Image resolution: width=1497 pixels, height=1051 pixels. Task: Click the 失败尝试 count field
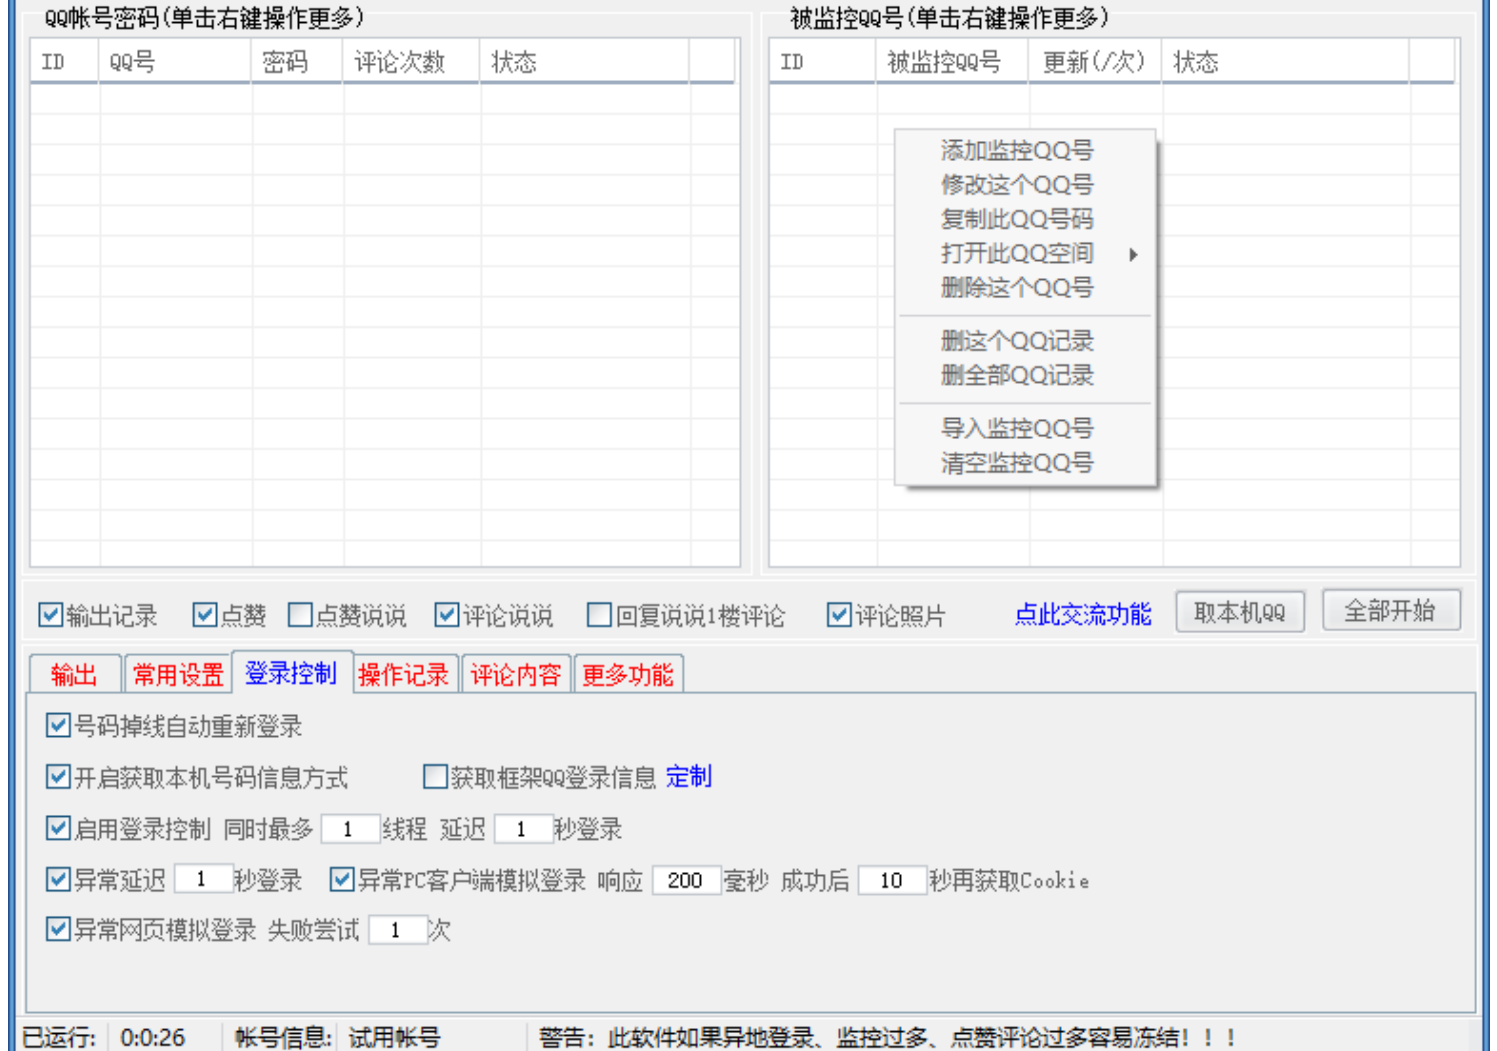pos(398,930)
